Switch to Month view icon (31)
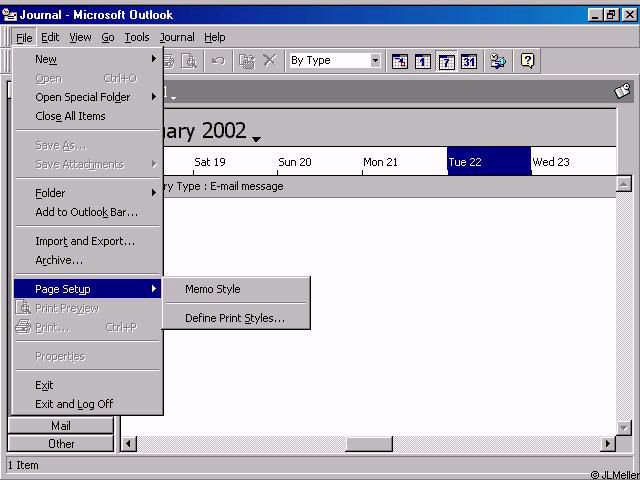Viewport: 640px width, 480px height. (469, 62)
